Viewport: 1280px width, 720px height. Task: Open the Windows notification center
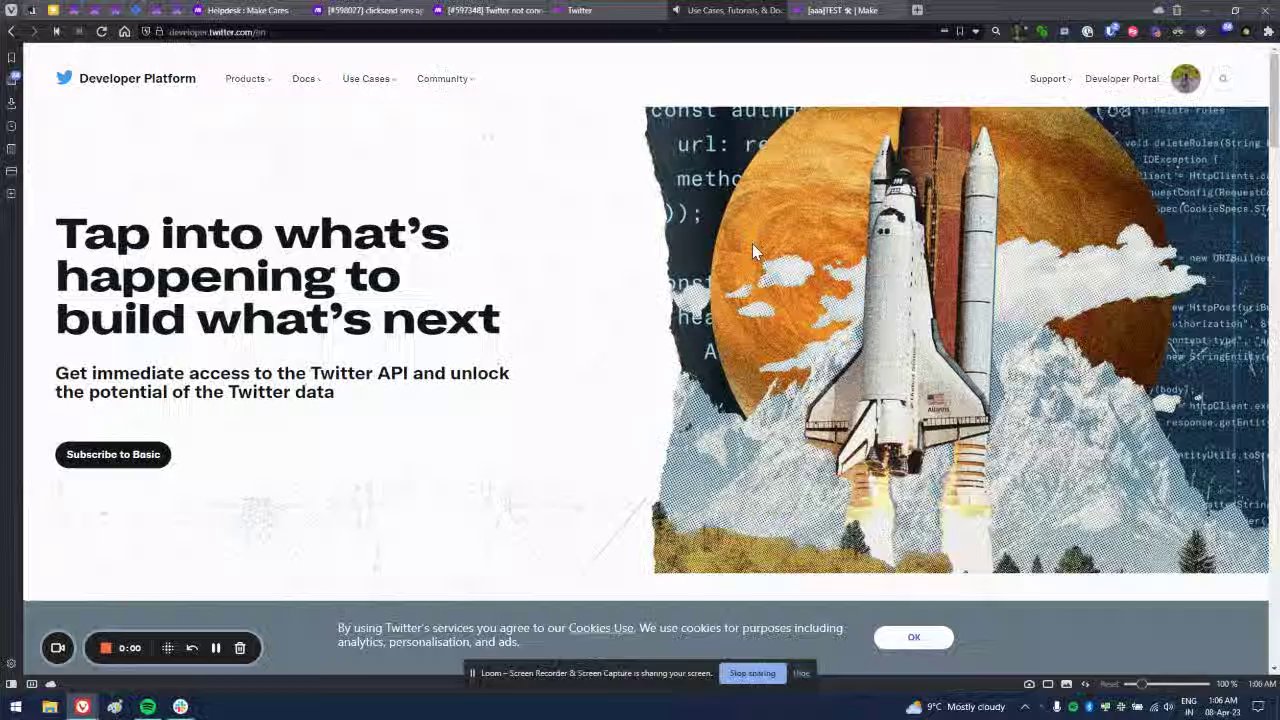pyautogui.click(x=1258, y=707)
